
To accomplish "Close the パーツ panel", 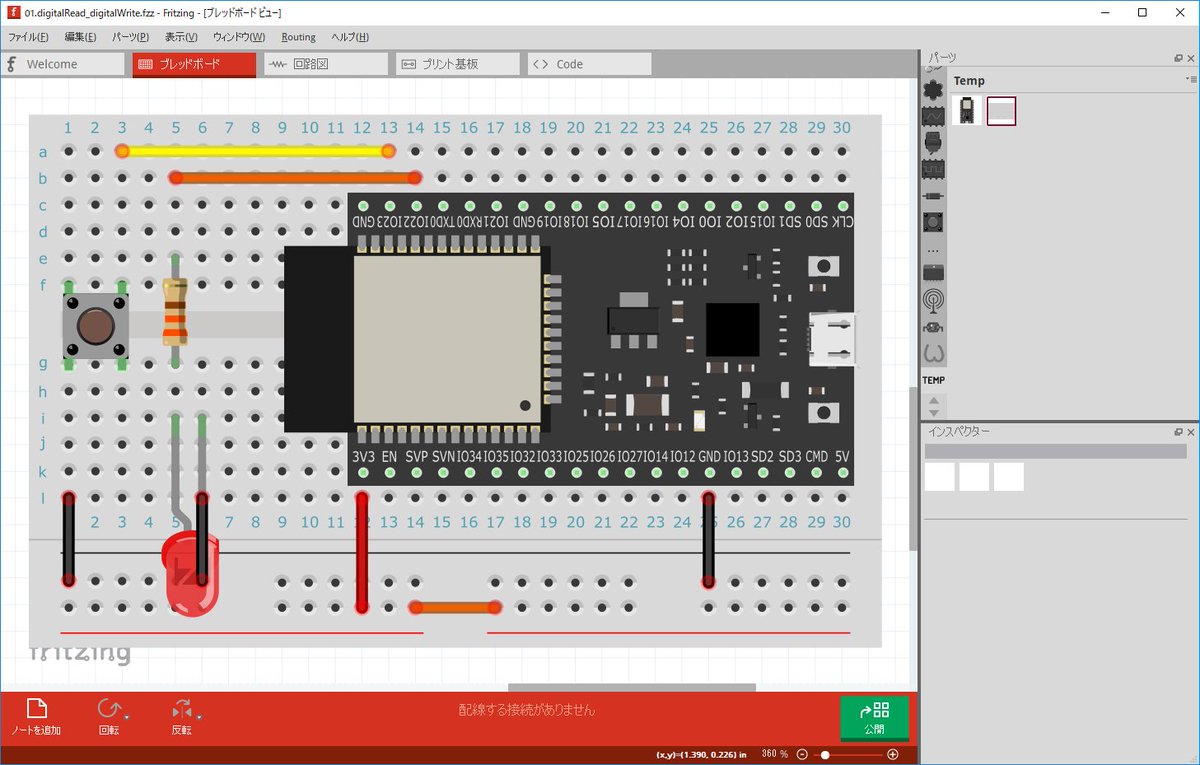I will (x=1190, y=58).
